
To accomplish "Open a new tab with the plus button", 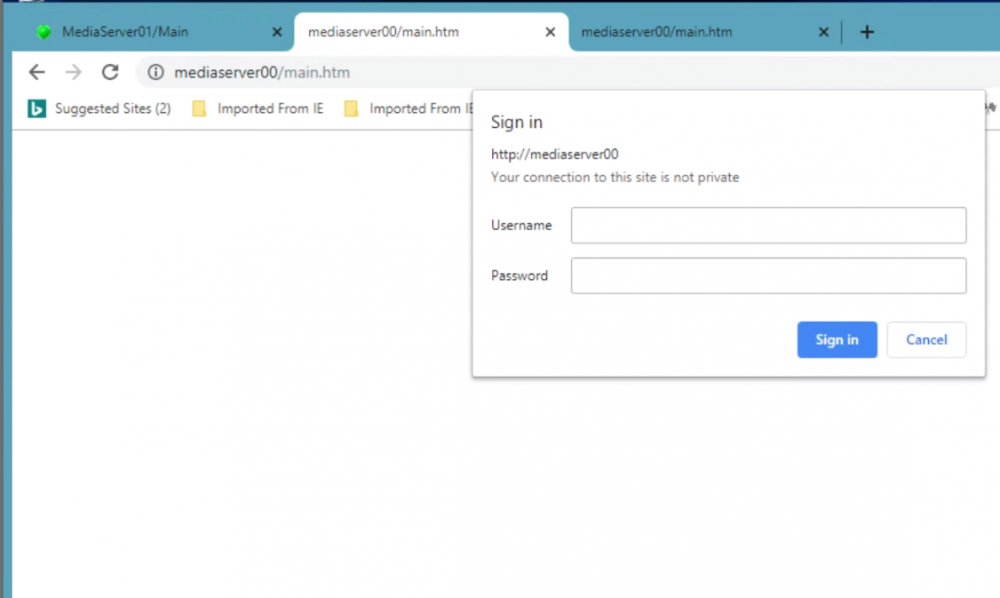I will [x=867, y=32].
